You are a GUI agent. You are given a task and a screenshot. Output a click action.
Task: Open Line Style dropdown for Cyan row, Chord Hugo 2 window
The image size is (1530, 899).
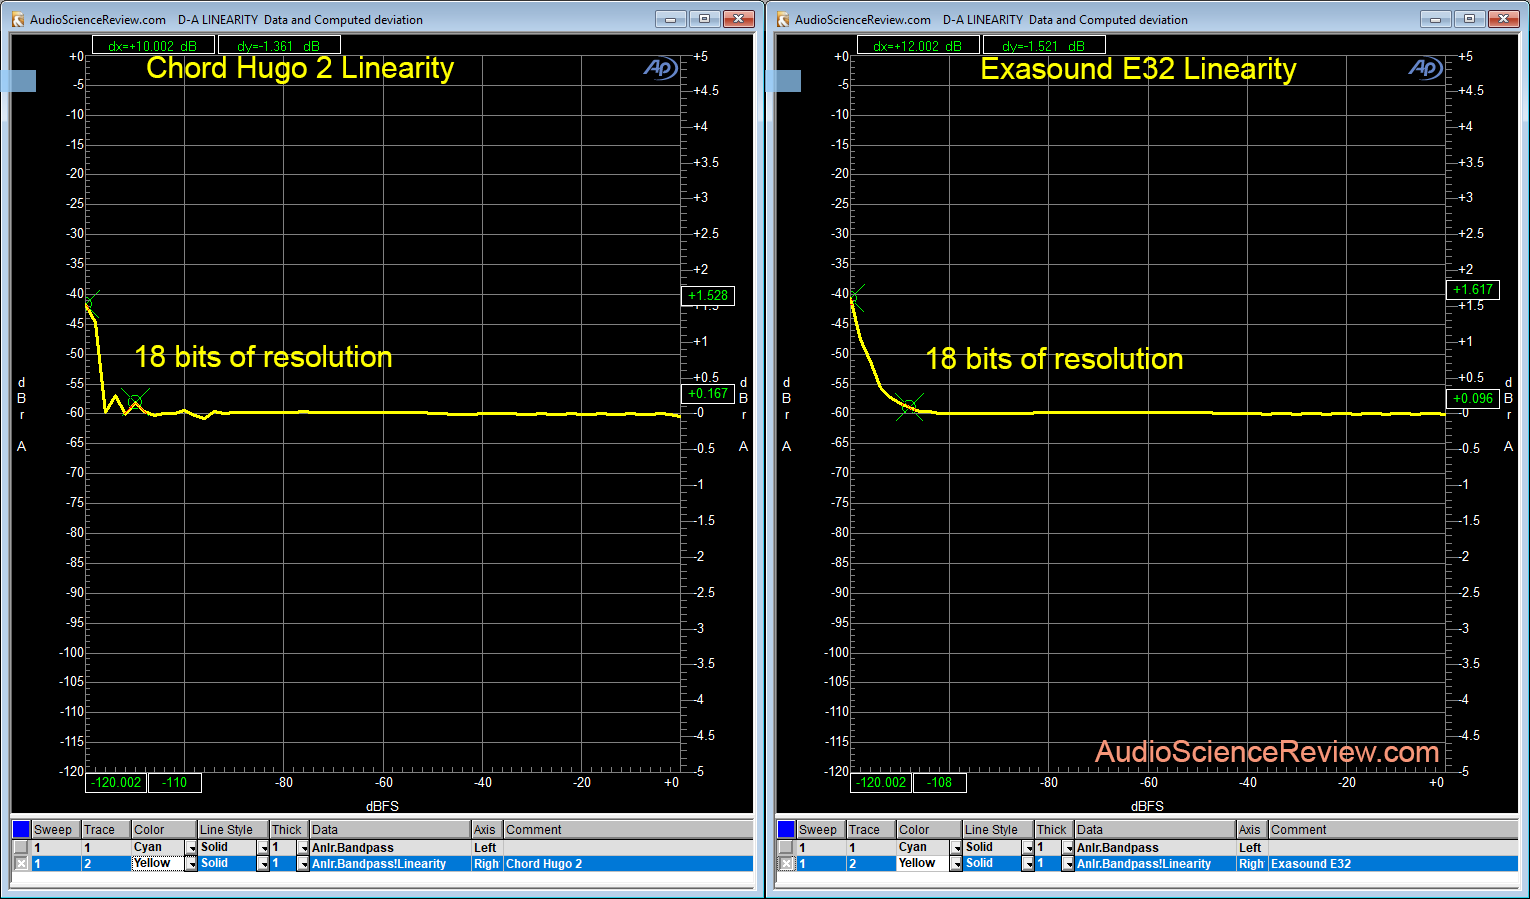(263, 848)
